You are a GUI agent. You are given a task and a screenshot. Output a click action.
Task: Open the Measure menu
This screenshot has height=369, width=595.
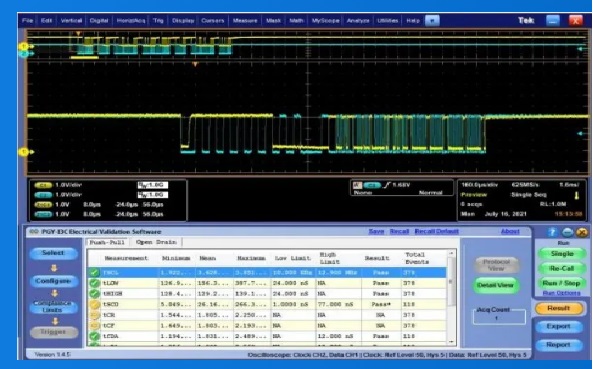point(245,20)
